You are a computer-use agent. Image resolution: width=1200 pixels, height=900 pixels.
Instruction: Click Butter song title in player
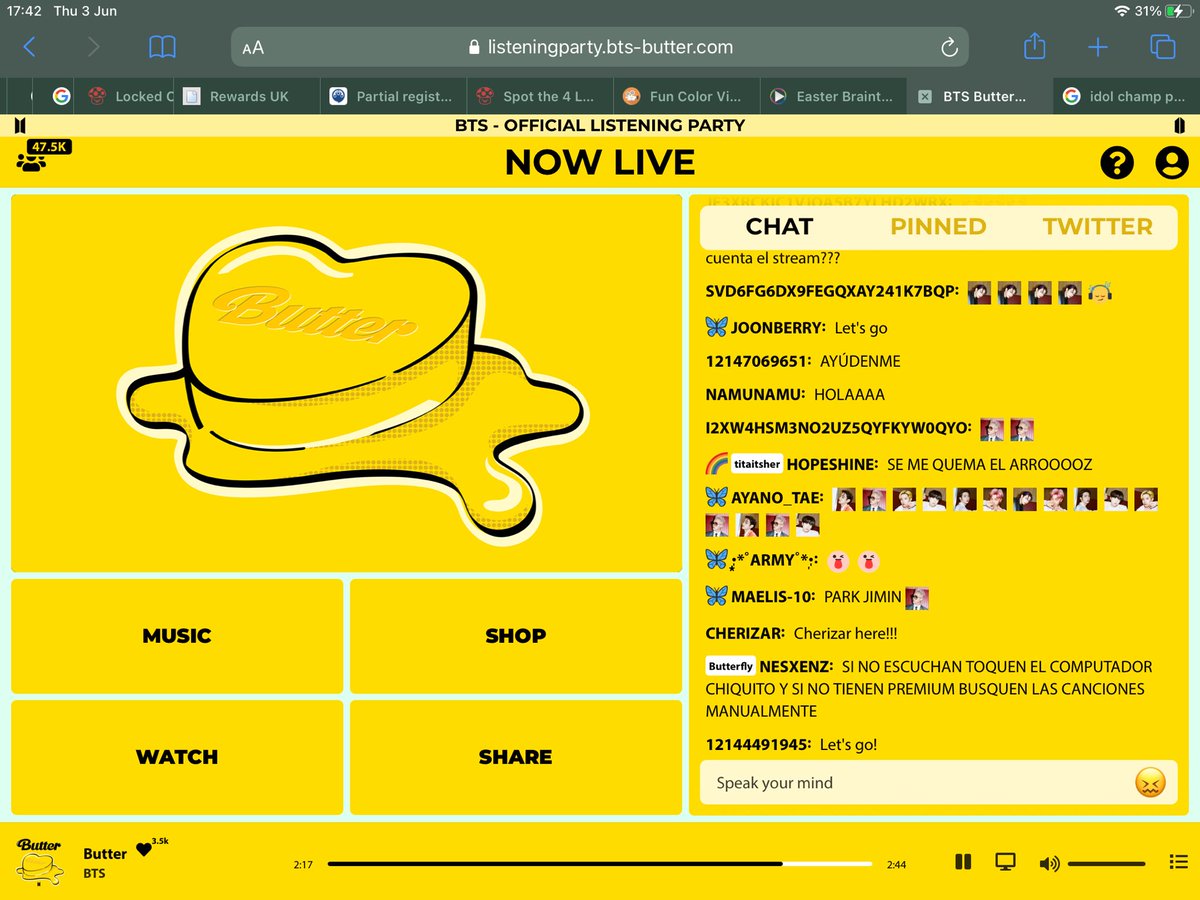tap(105, 854)
